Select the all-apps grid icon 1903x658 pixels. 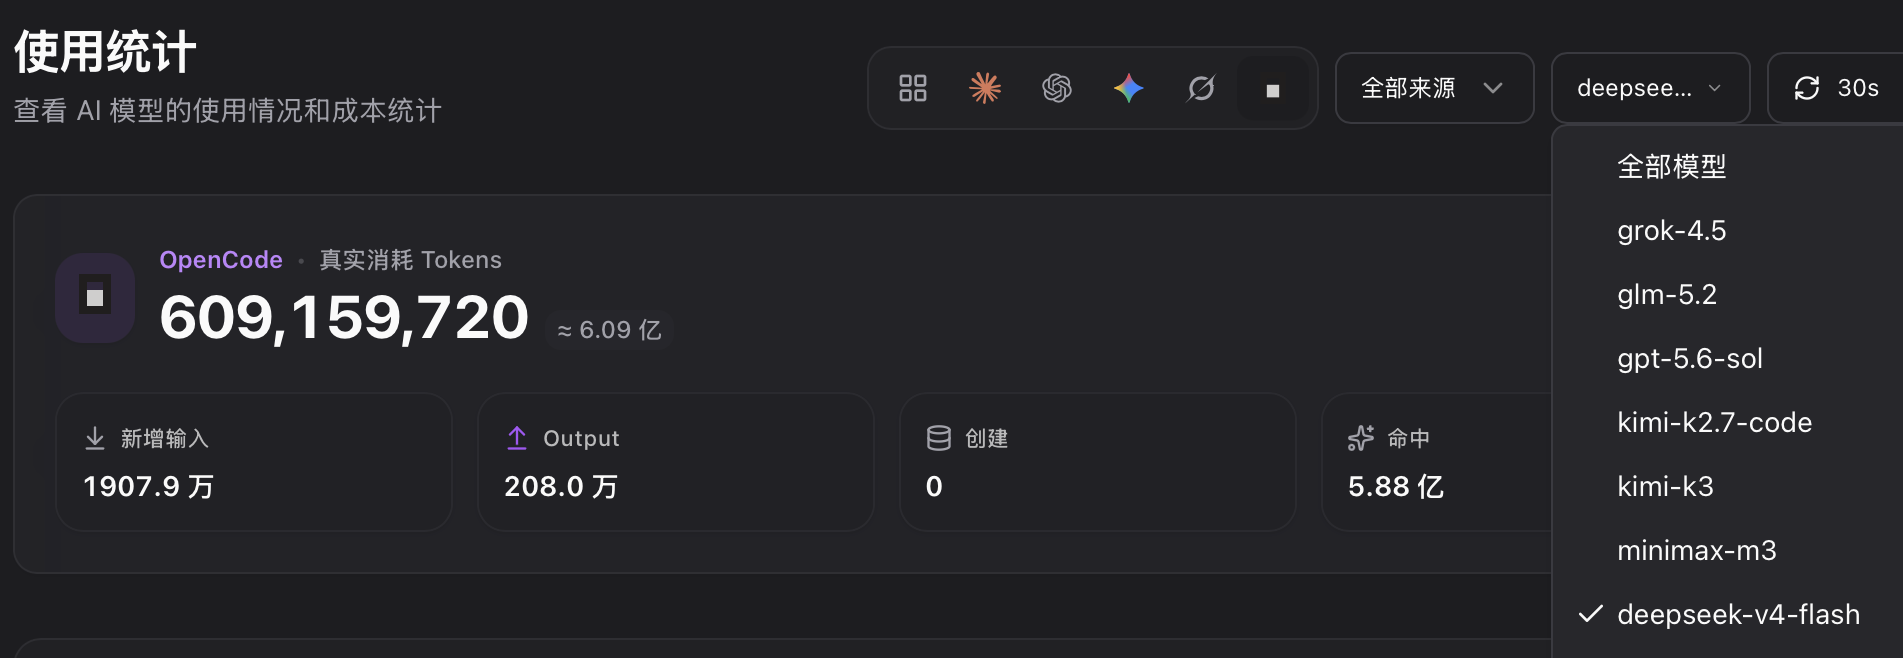[913, 88]
